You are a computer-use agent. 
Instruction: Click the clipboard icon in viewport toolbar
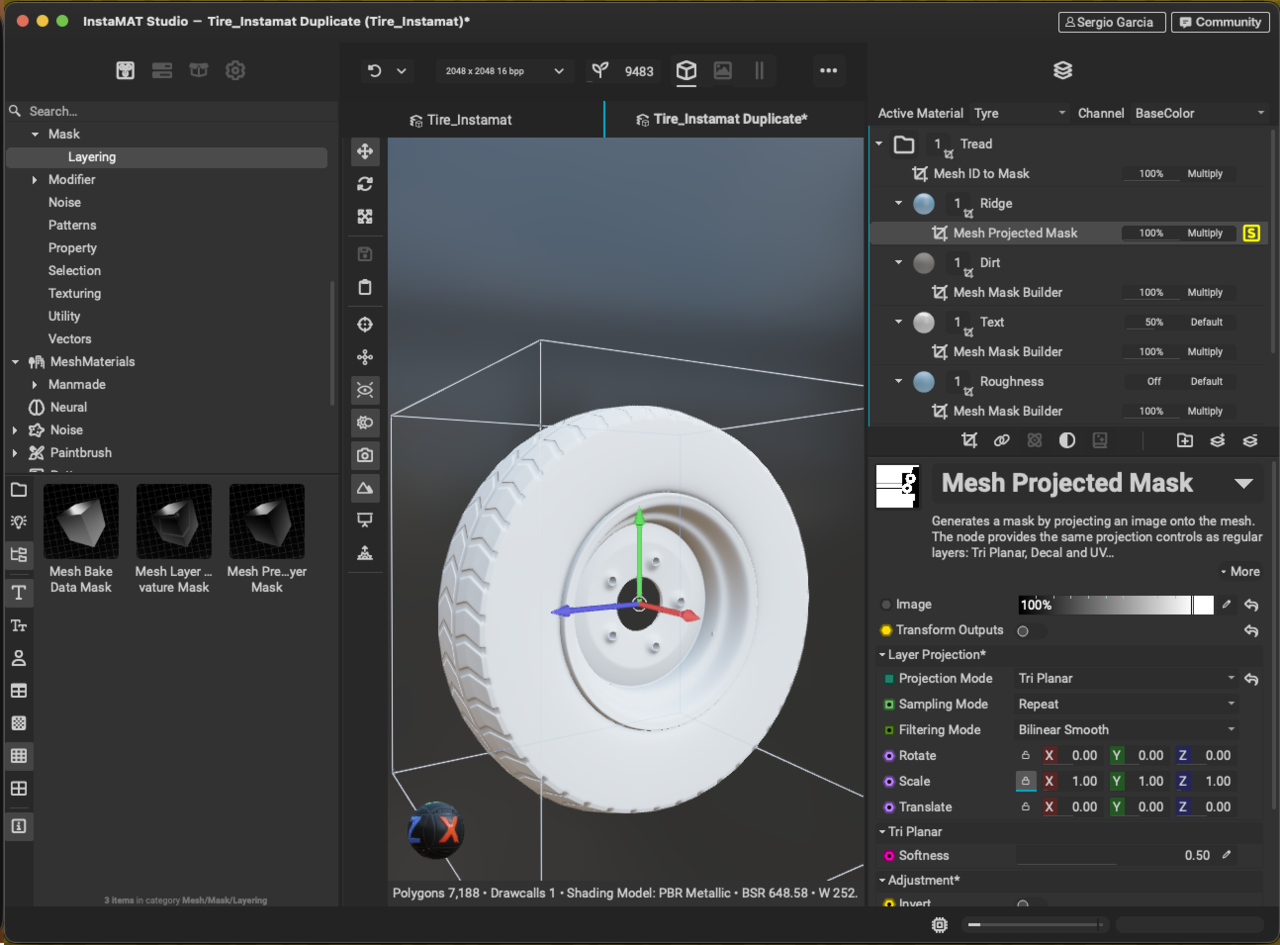[x=365, y=288]
